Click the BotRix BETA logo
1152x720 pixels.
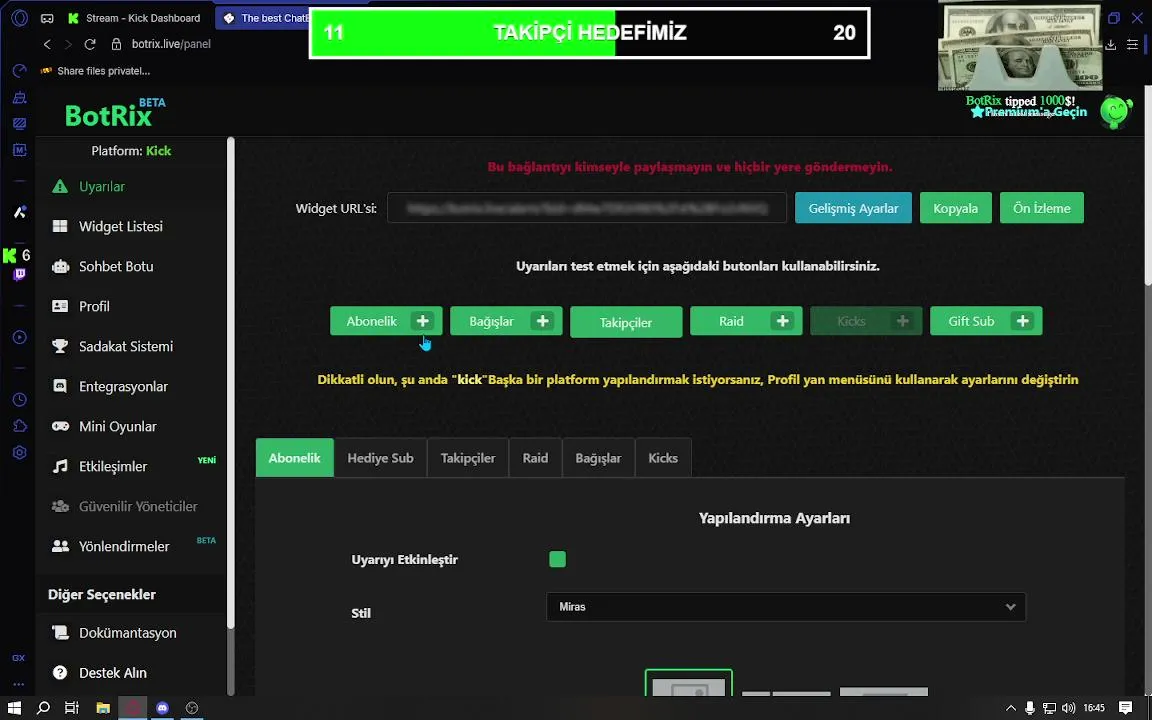[x=115, y=113]
